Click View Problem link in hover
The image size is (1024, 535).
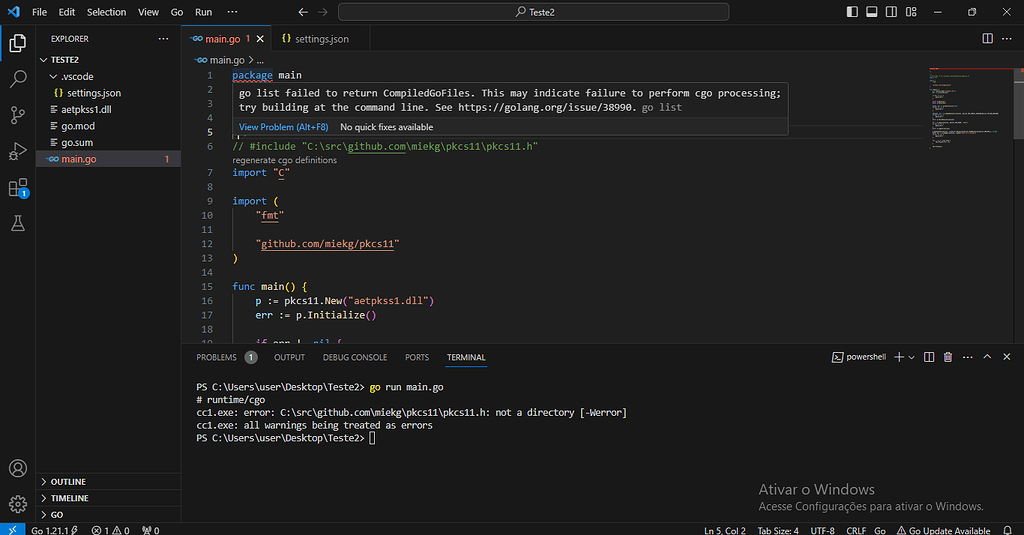click(x=283, y=127)
